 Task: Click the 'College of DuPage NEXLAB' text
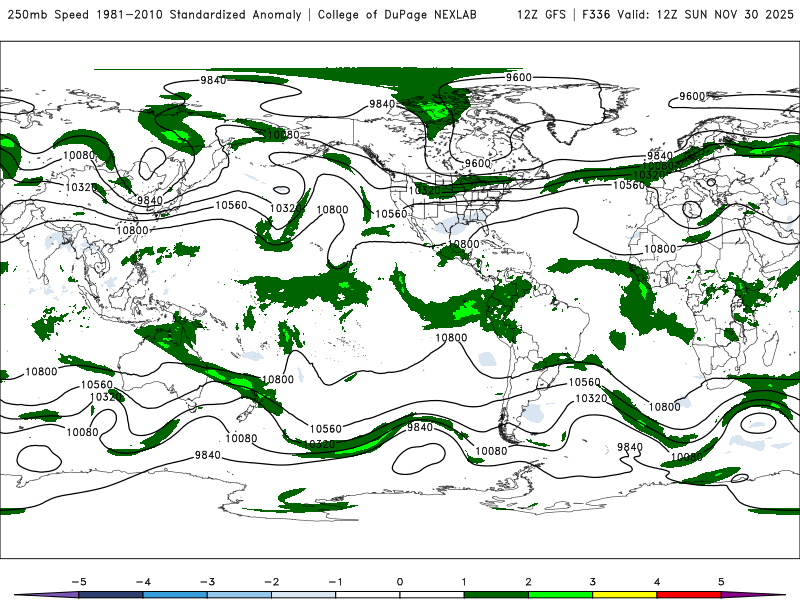click(x=397, y=15)
